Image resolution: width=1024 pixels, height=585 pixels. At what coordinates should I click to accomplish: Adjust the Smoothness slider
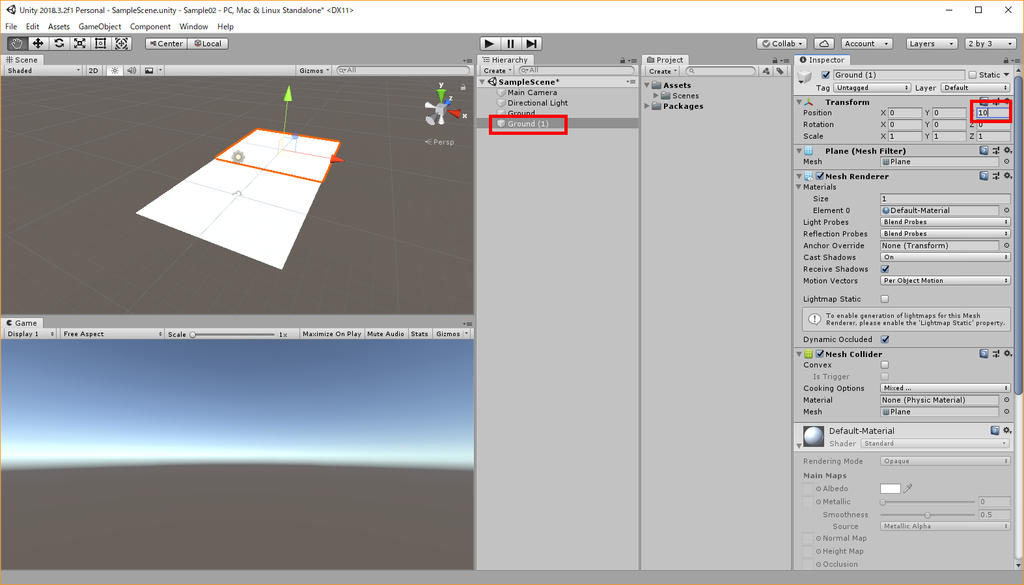coord(927,514)
